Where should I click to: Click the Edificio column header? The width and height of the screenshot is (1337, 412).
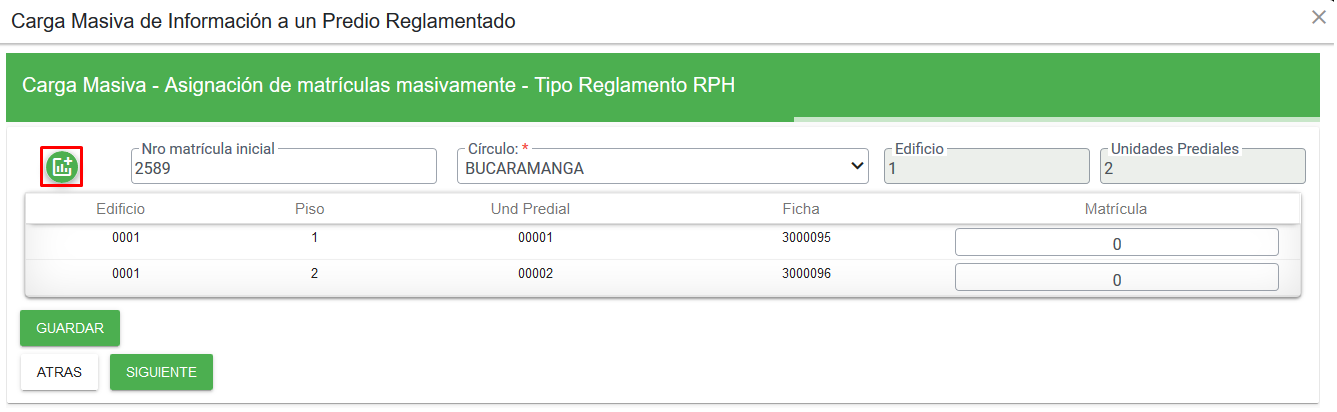(x=121, y=209)
